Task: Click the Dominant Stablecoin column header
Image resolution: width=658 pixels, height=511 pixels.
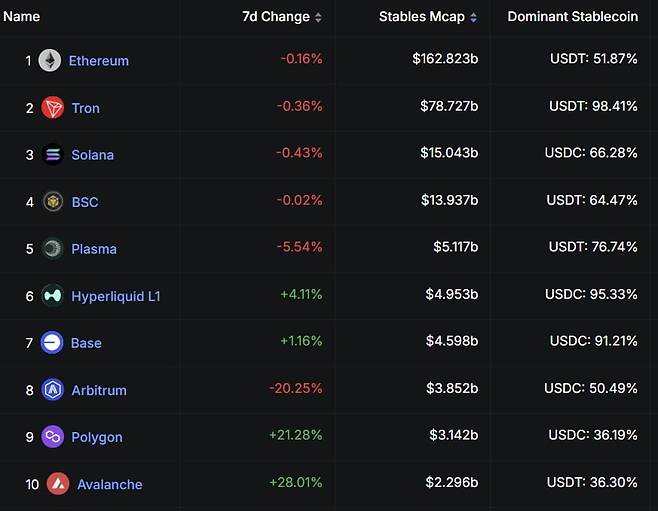Action: [572, 17]
